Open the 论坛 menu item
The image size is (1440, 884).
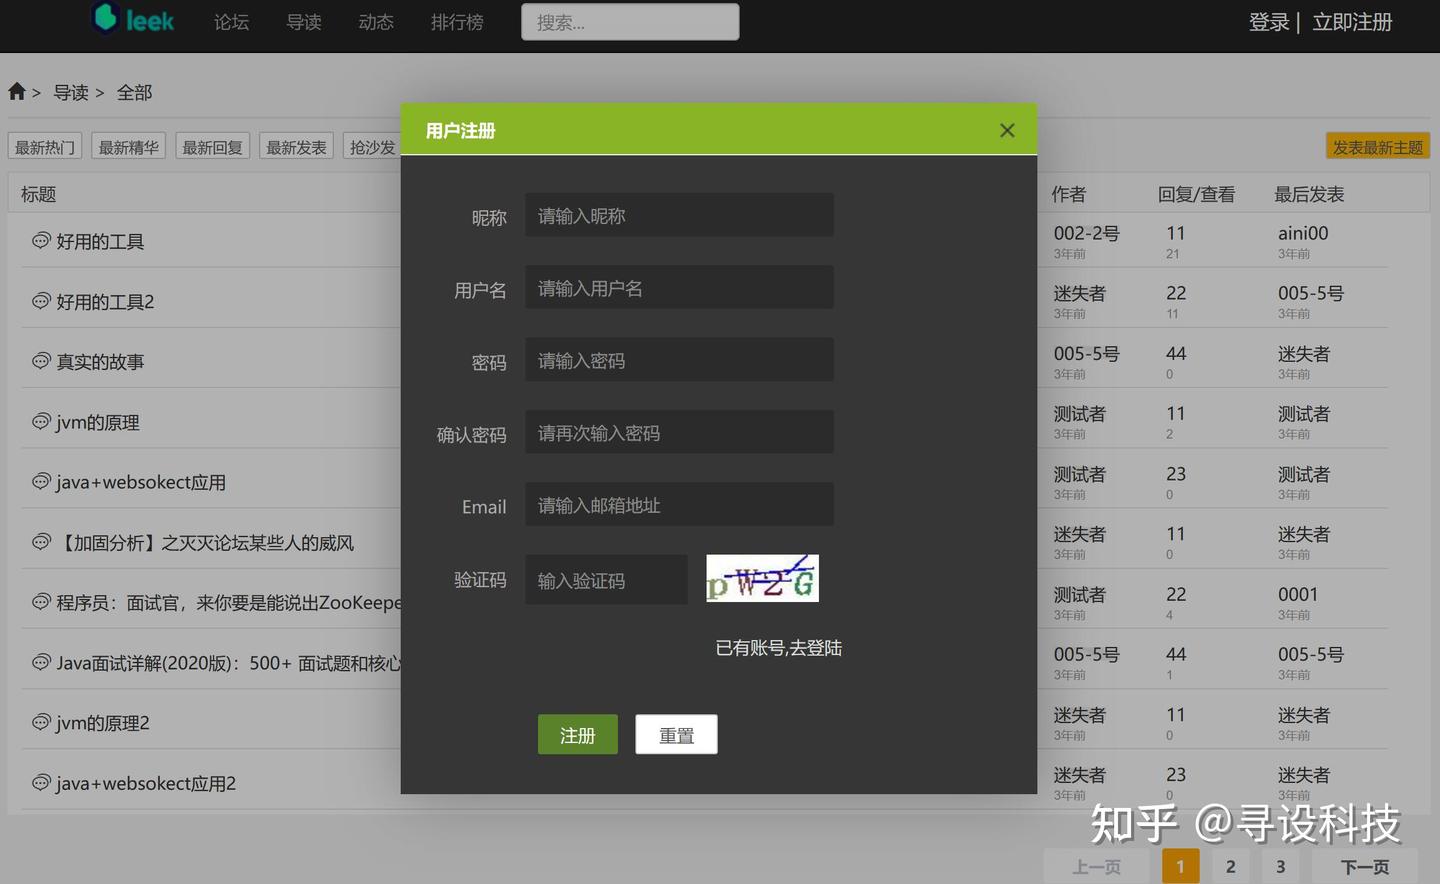231,22
